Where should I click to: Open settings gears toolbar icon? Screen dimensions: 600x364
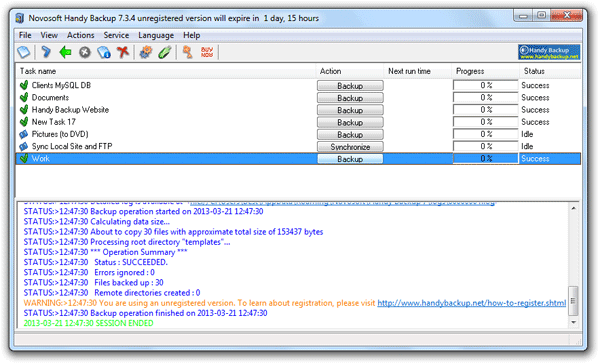(146, 52)
